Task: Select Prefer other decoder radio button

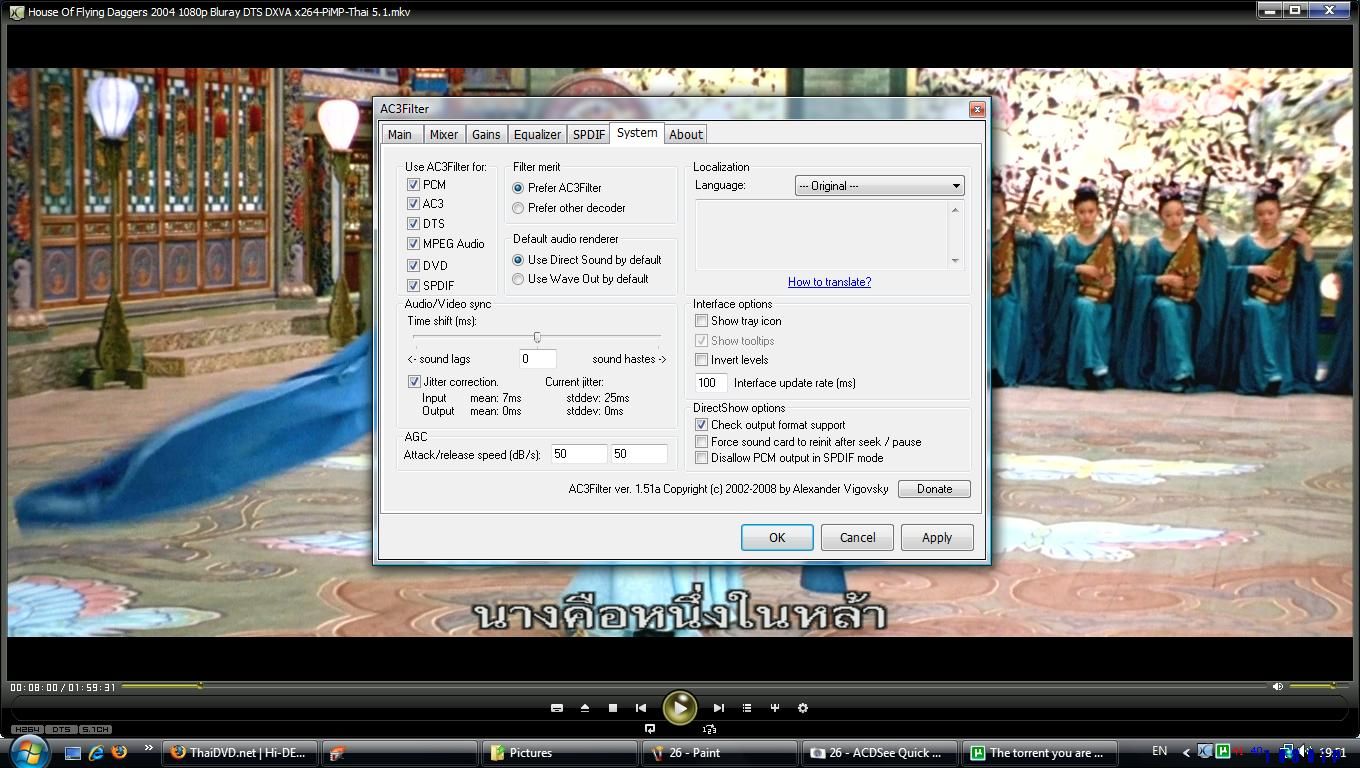Action: [518, 208]
